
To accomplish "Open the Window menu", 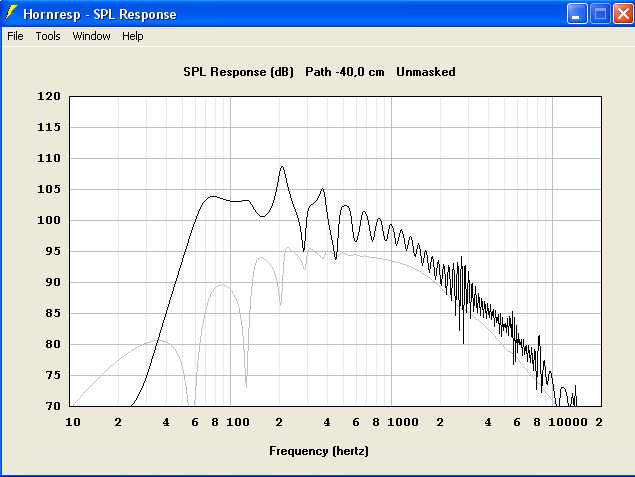I will click(91, 36).
